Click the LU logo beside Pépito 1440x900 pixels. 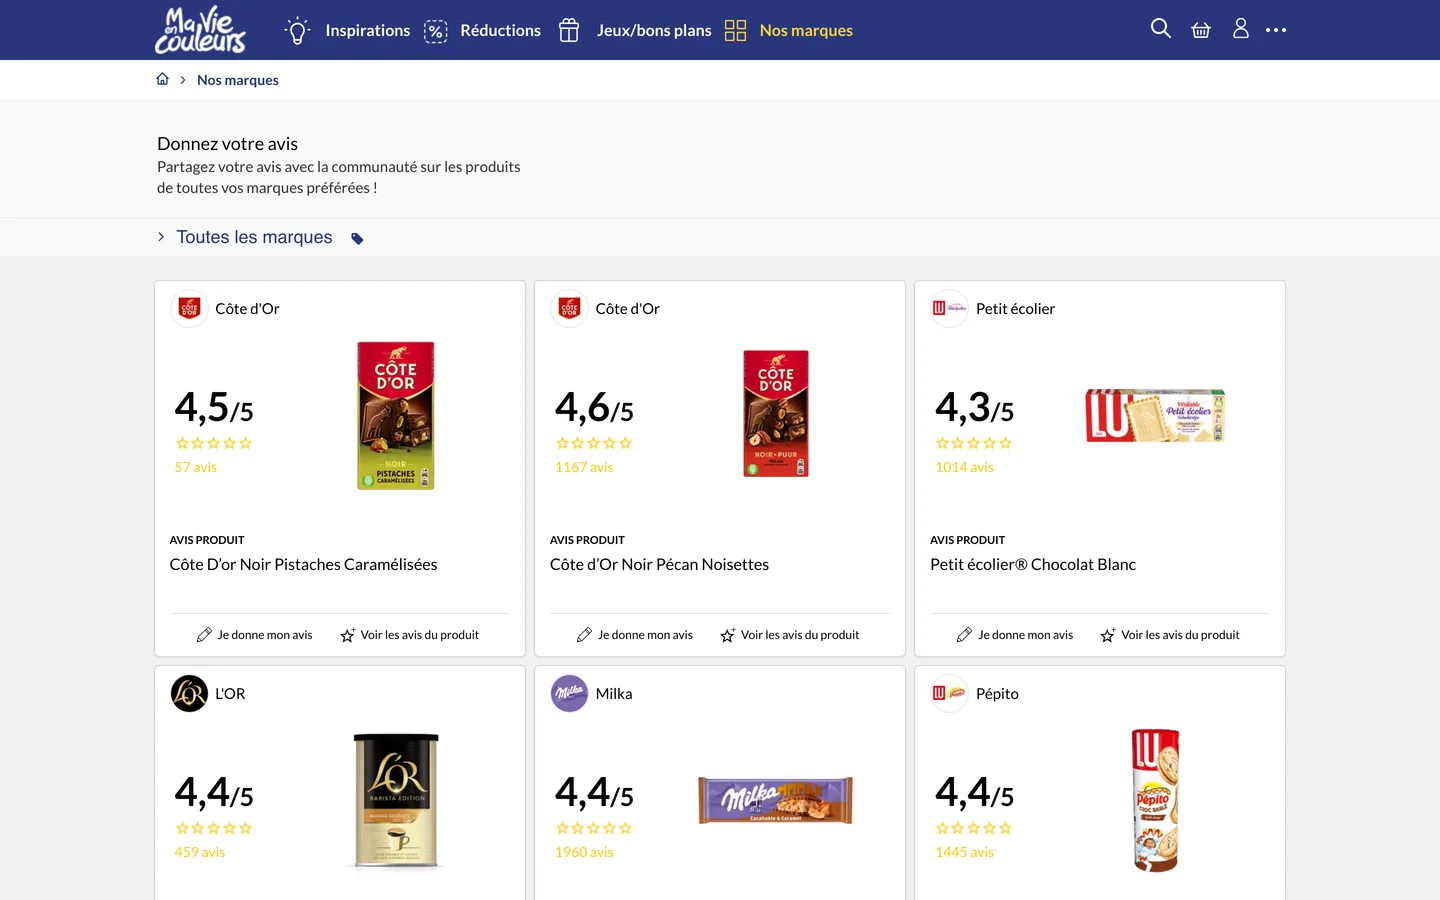(949, 694)
